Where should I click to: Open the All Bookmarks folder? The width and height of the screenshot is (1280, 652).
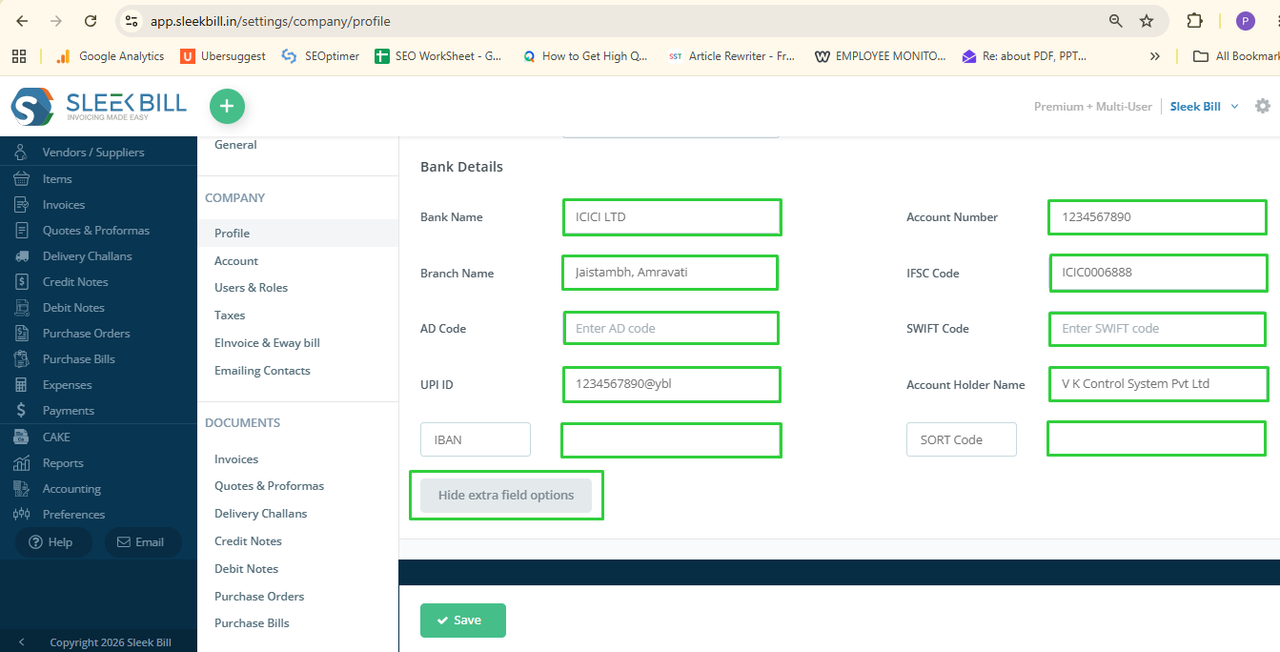1236,56
